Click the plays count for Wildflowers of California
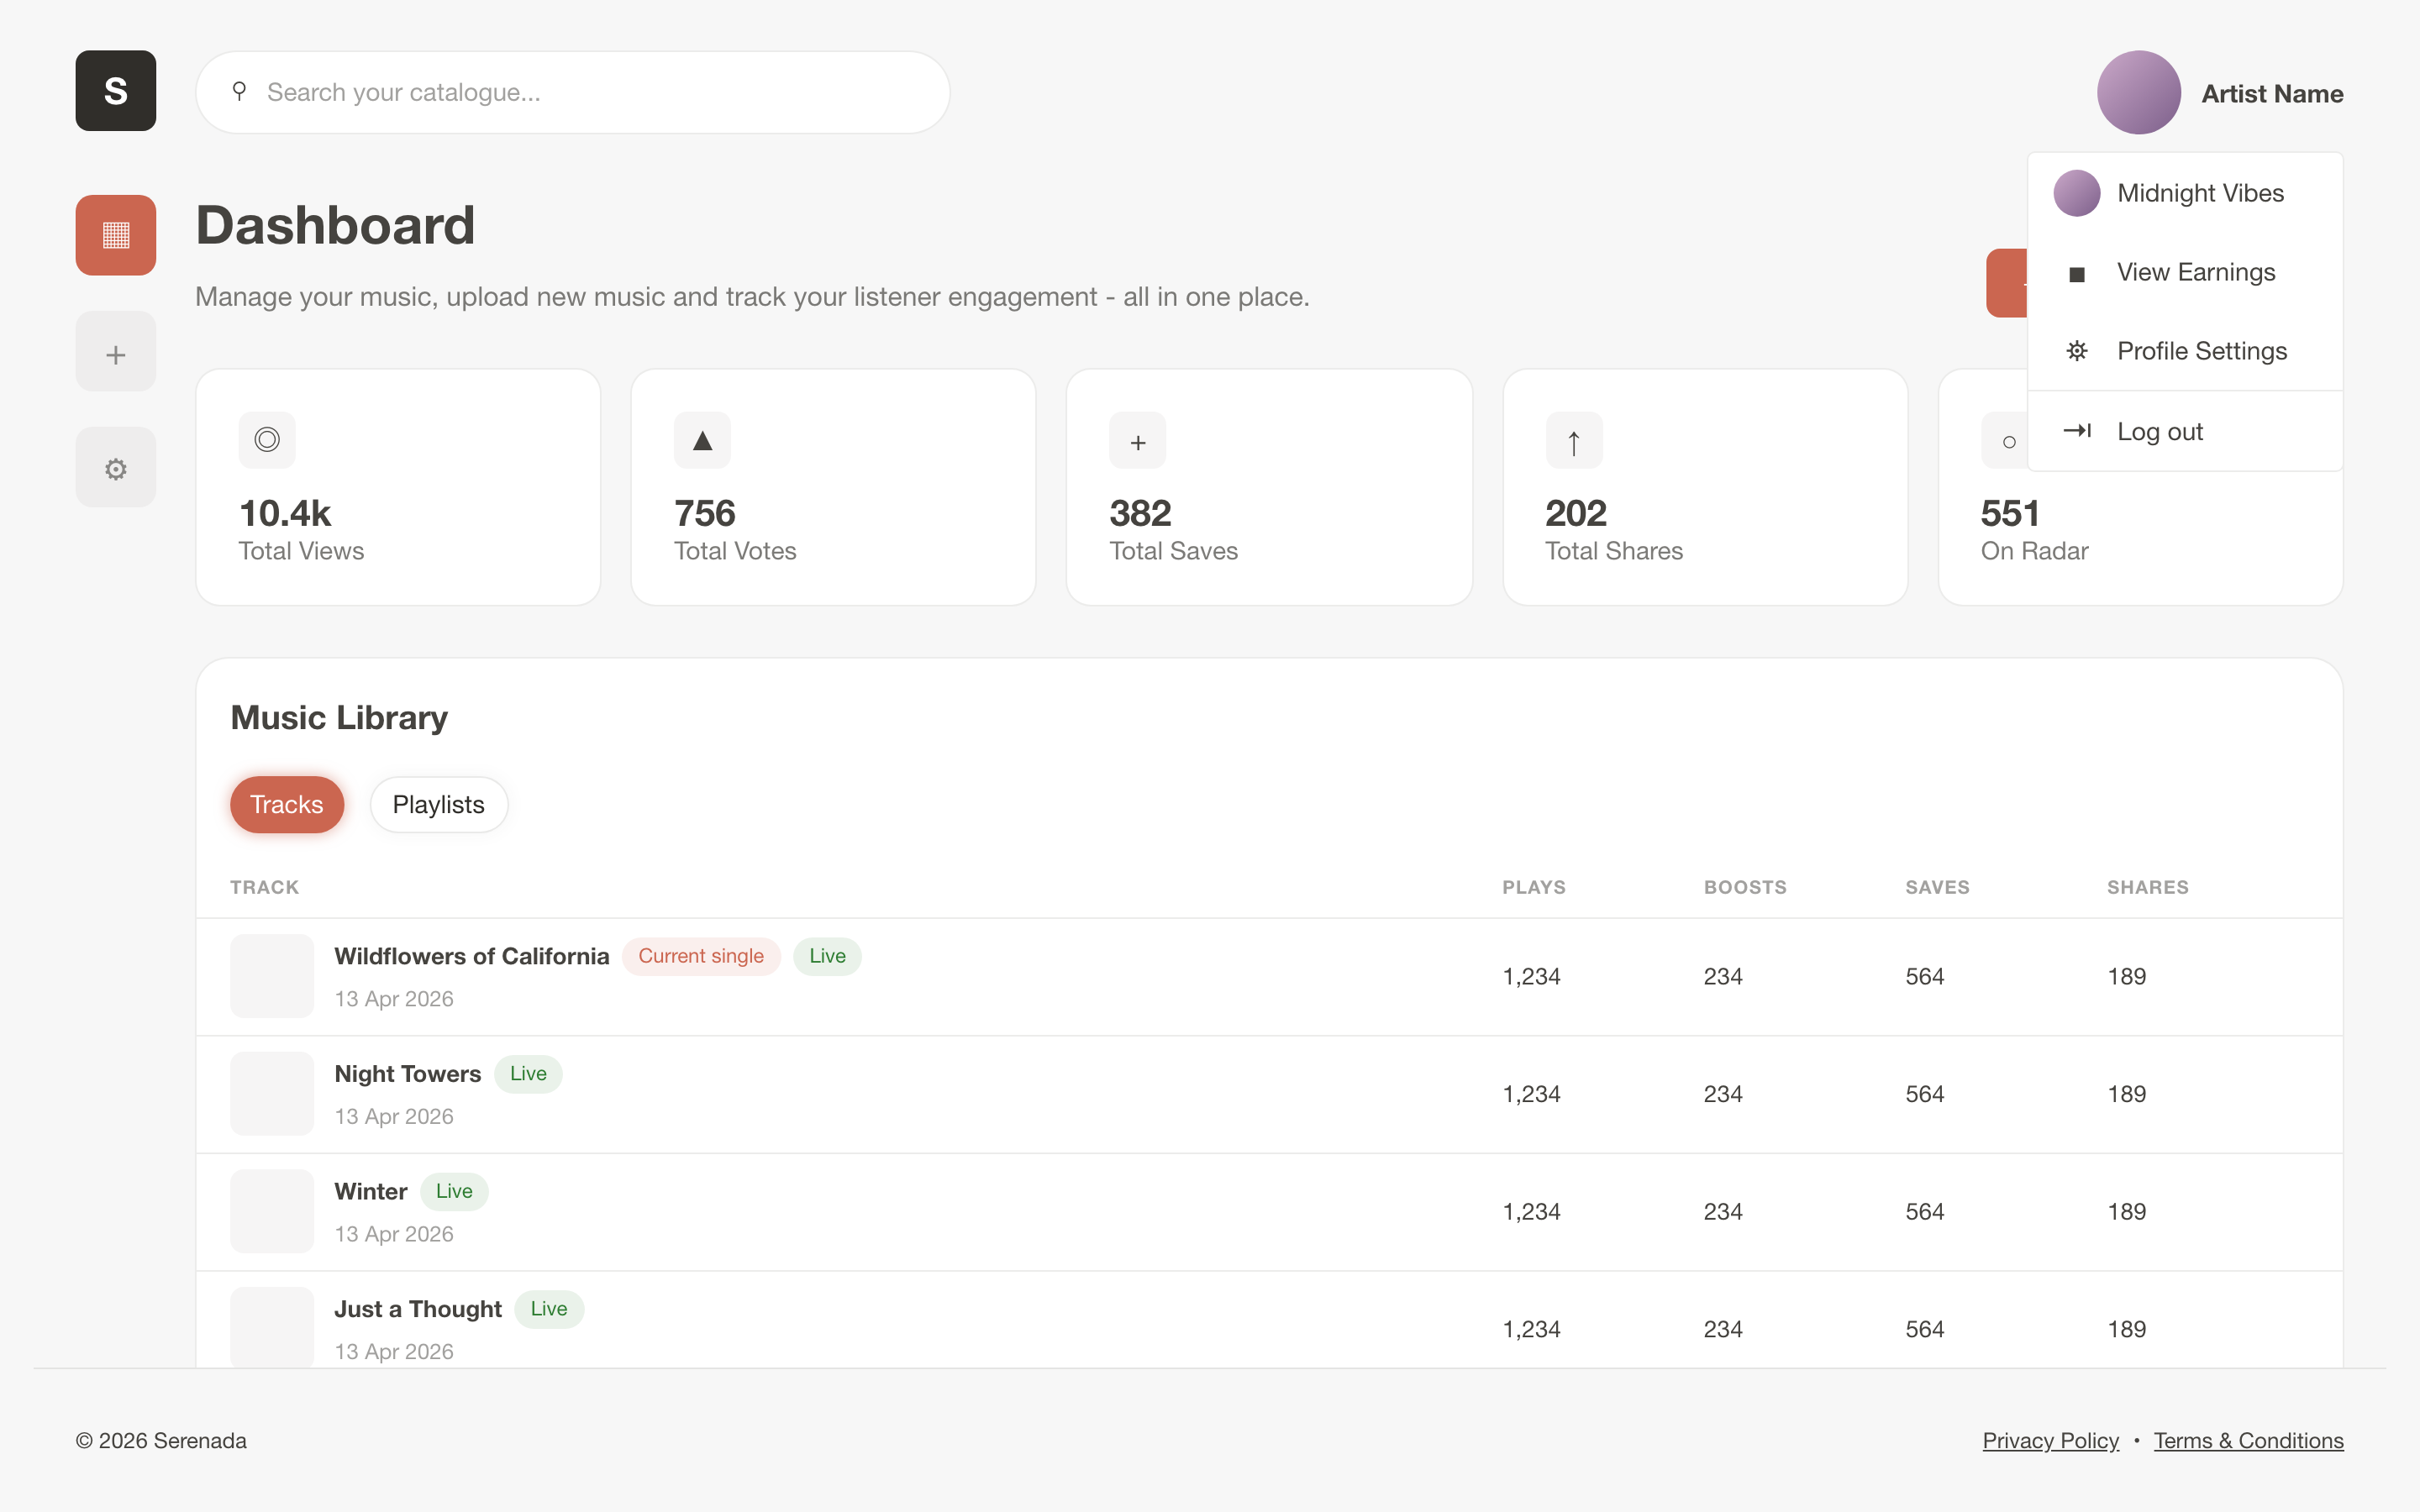This screenshot has height=1512, width=2420. (1532, 977)
